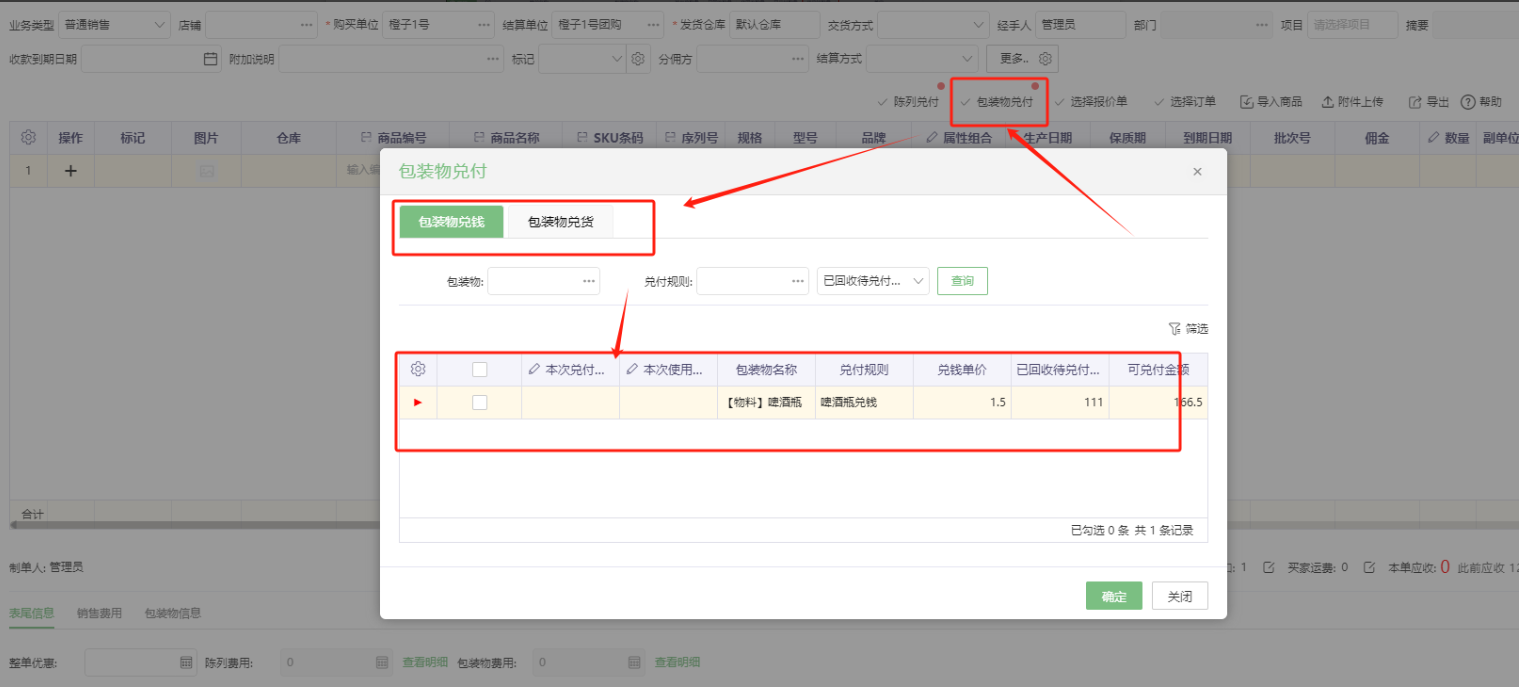This screenshot has width=1519, height=687.
Task: Open 包装物 lookup ellipsis in dialog
Action: click(588, 281)
